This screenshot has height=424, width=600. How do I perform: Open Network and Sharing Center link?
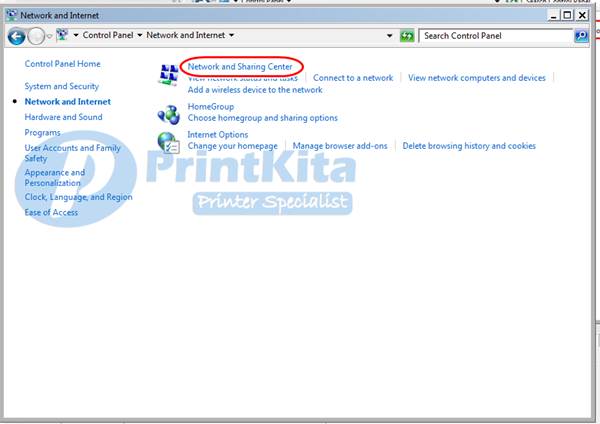pyautogui.click(x=240, y=67)
